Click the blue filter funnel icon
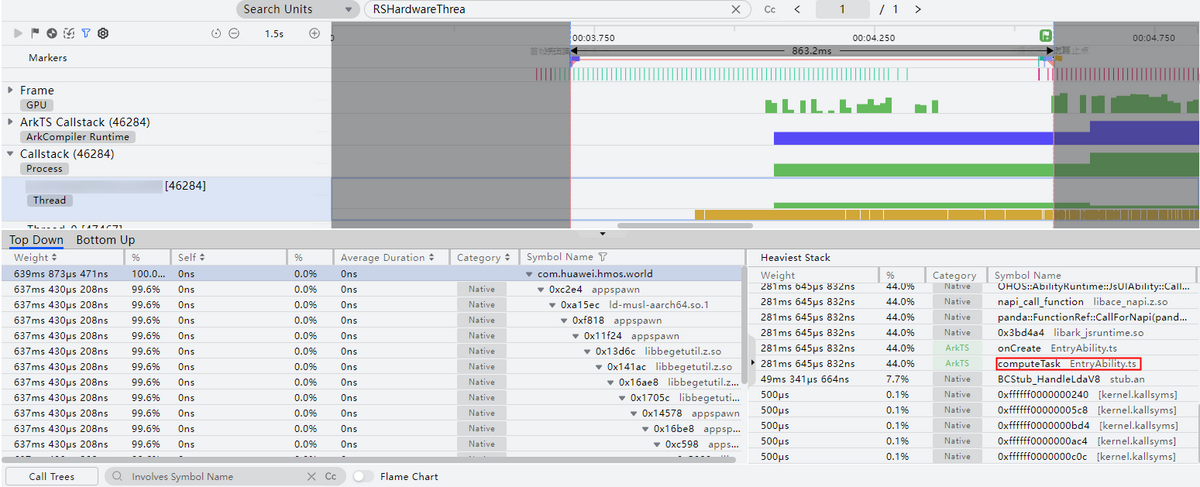The height and width of the screenshot is (487, 1200). click(85, 33)
